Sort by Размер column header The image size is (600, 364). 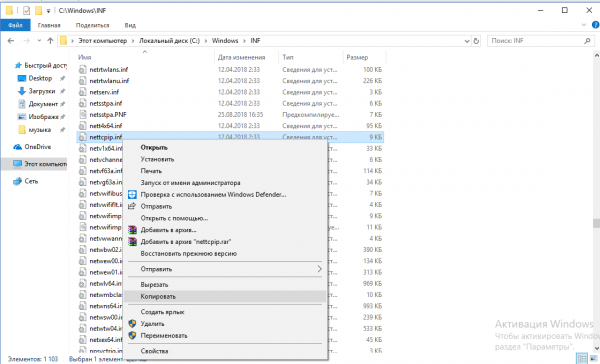pos(357,57)
